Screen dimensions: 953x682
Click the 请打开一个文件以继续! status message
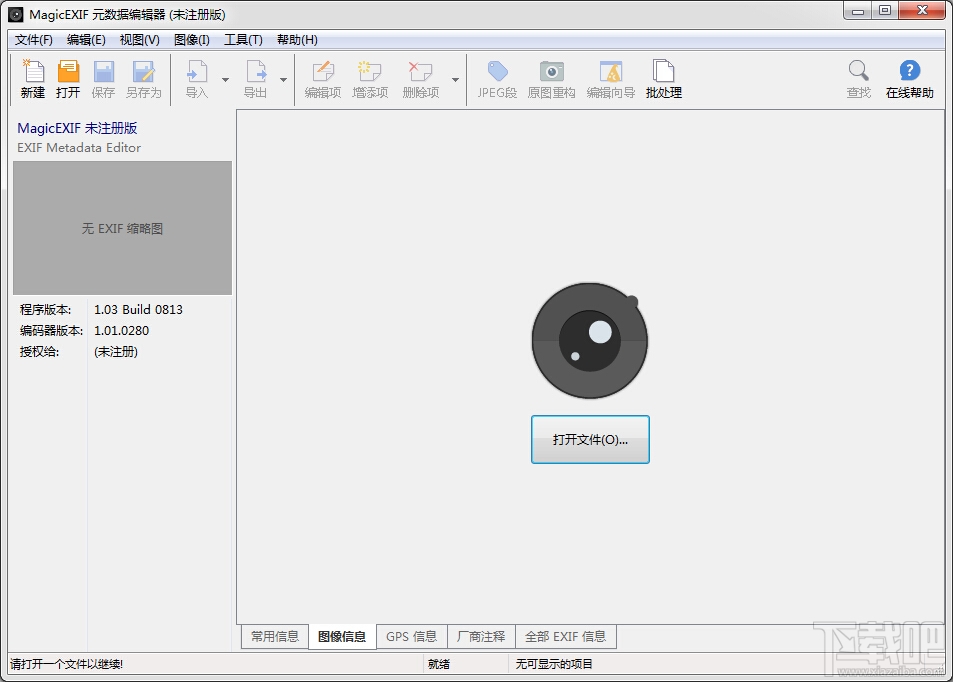pos(66,664)
